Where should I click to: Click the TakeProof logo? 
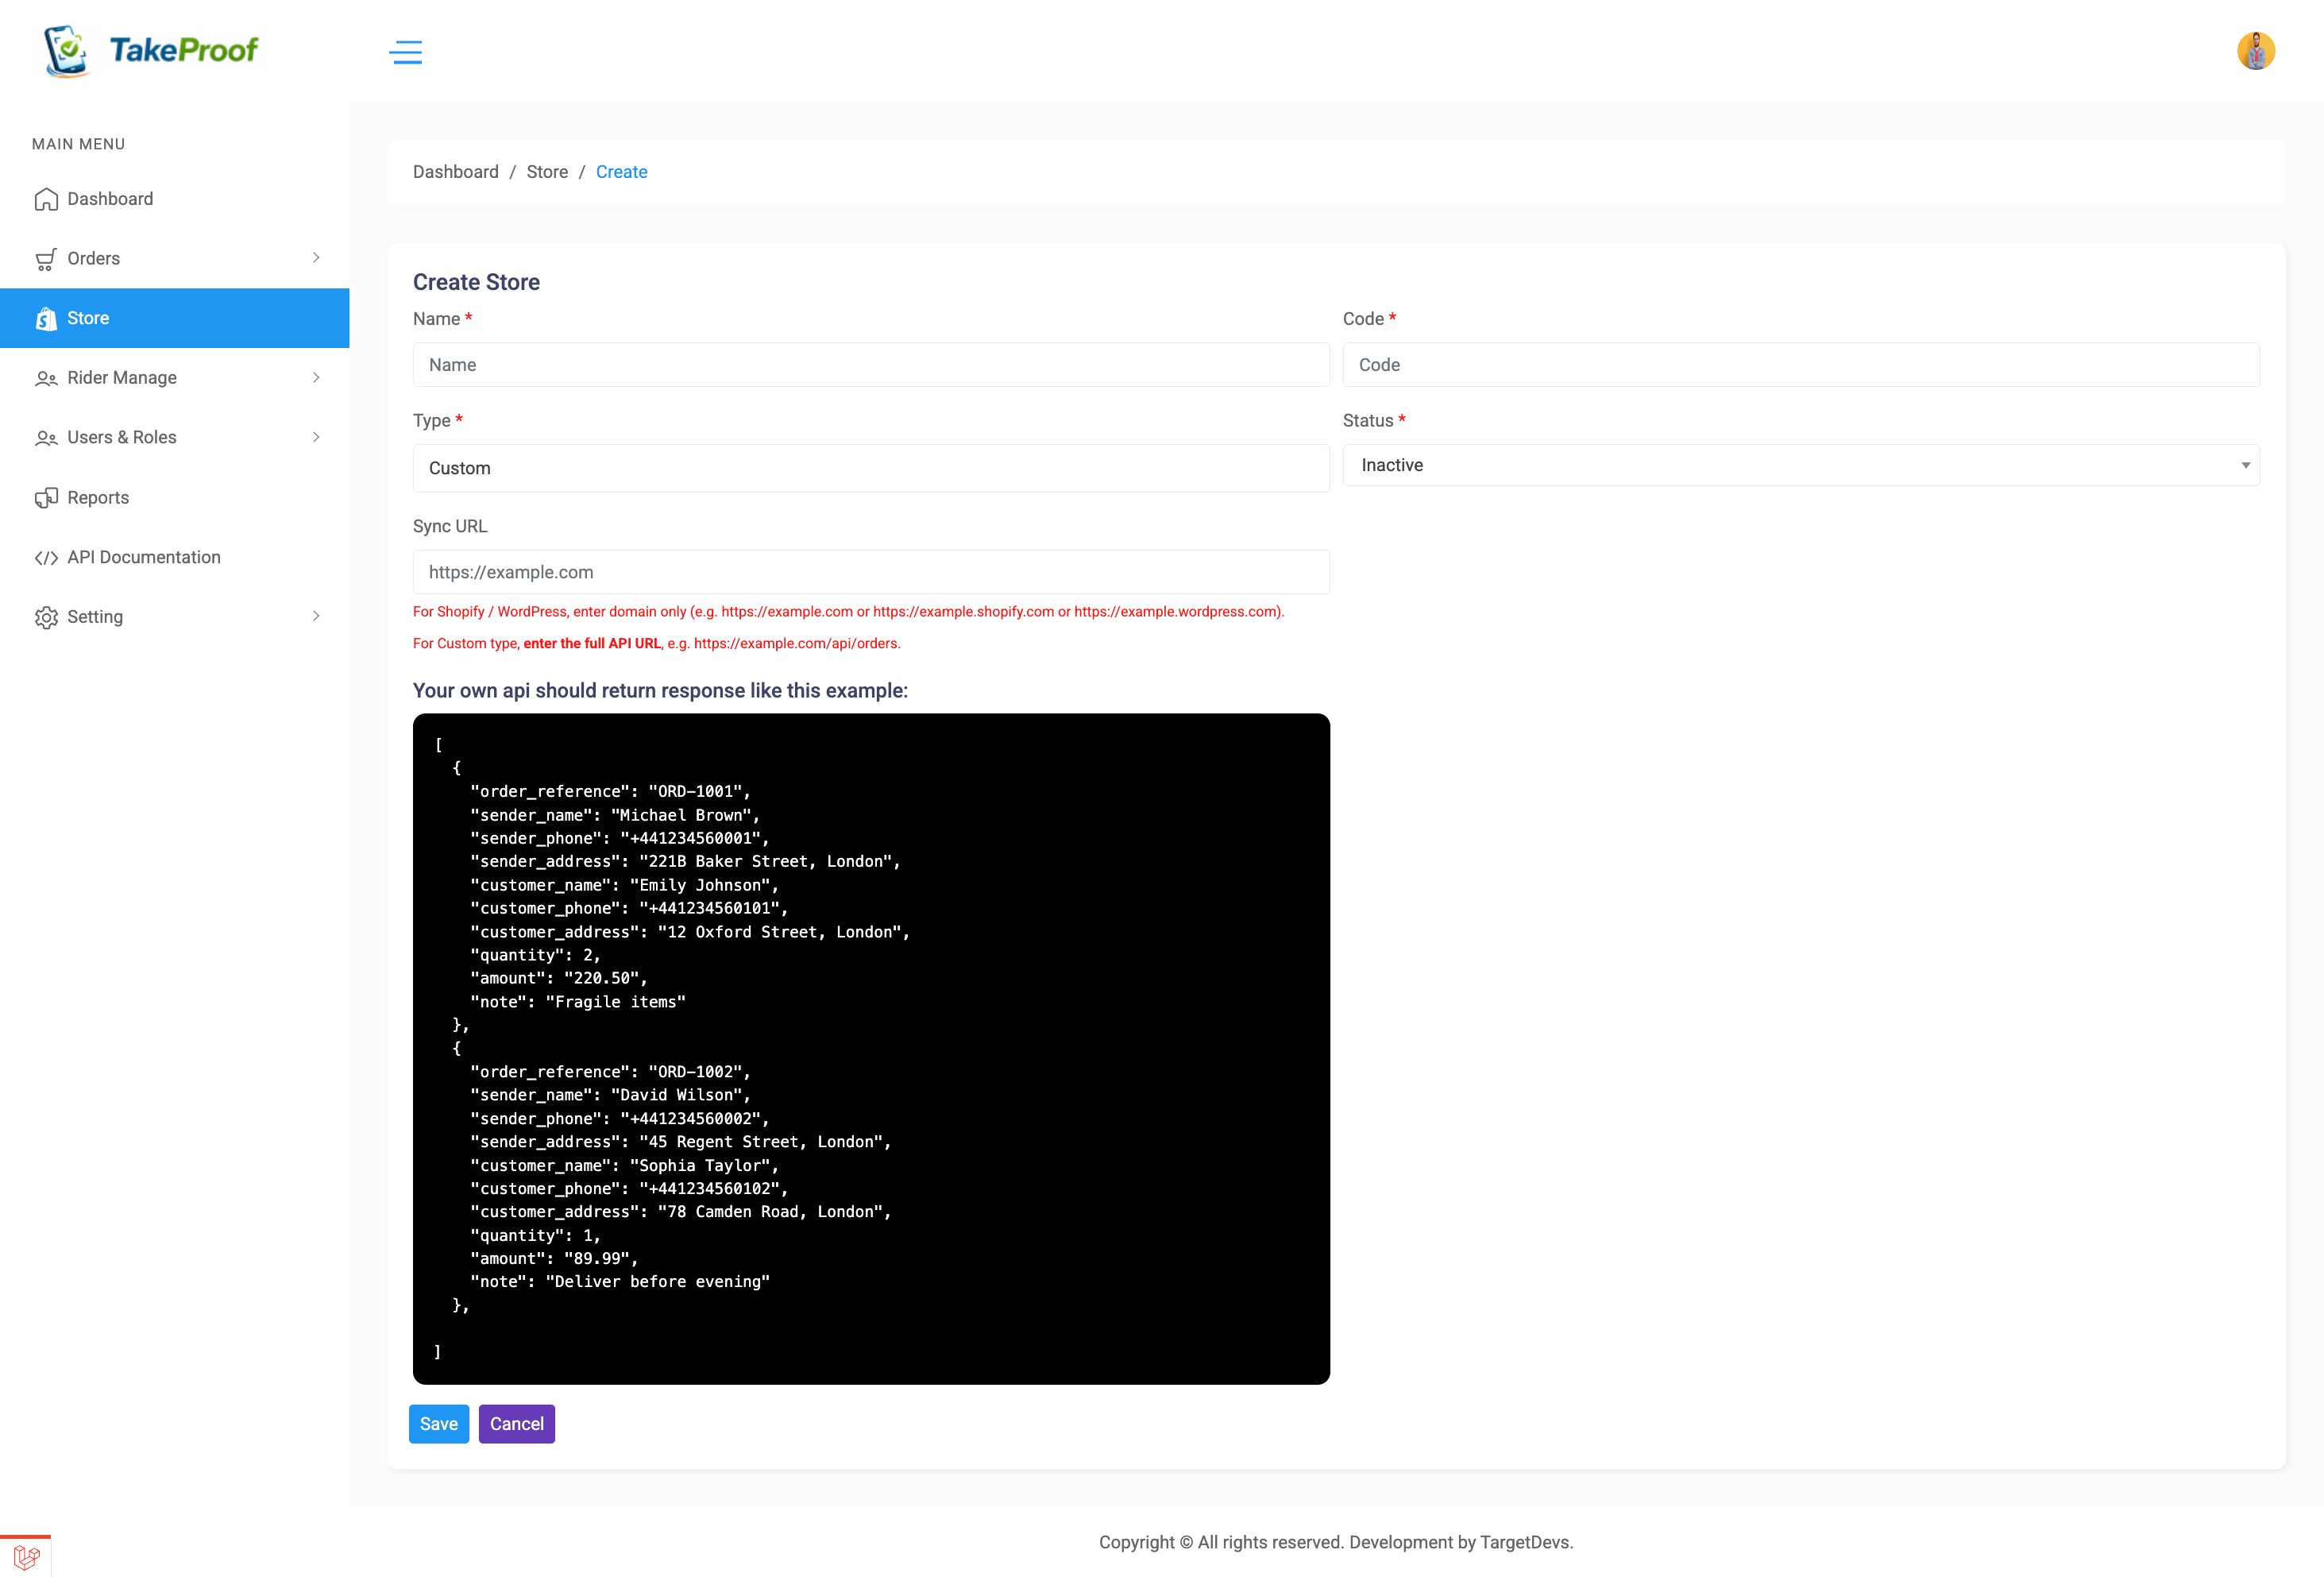click(151, 50)
